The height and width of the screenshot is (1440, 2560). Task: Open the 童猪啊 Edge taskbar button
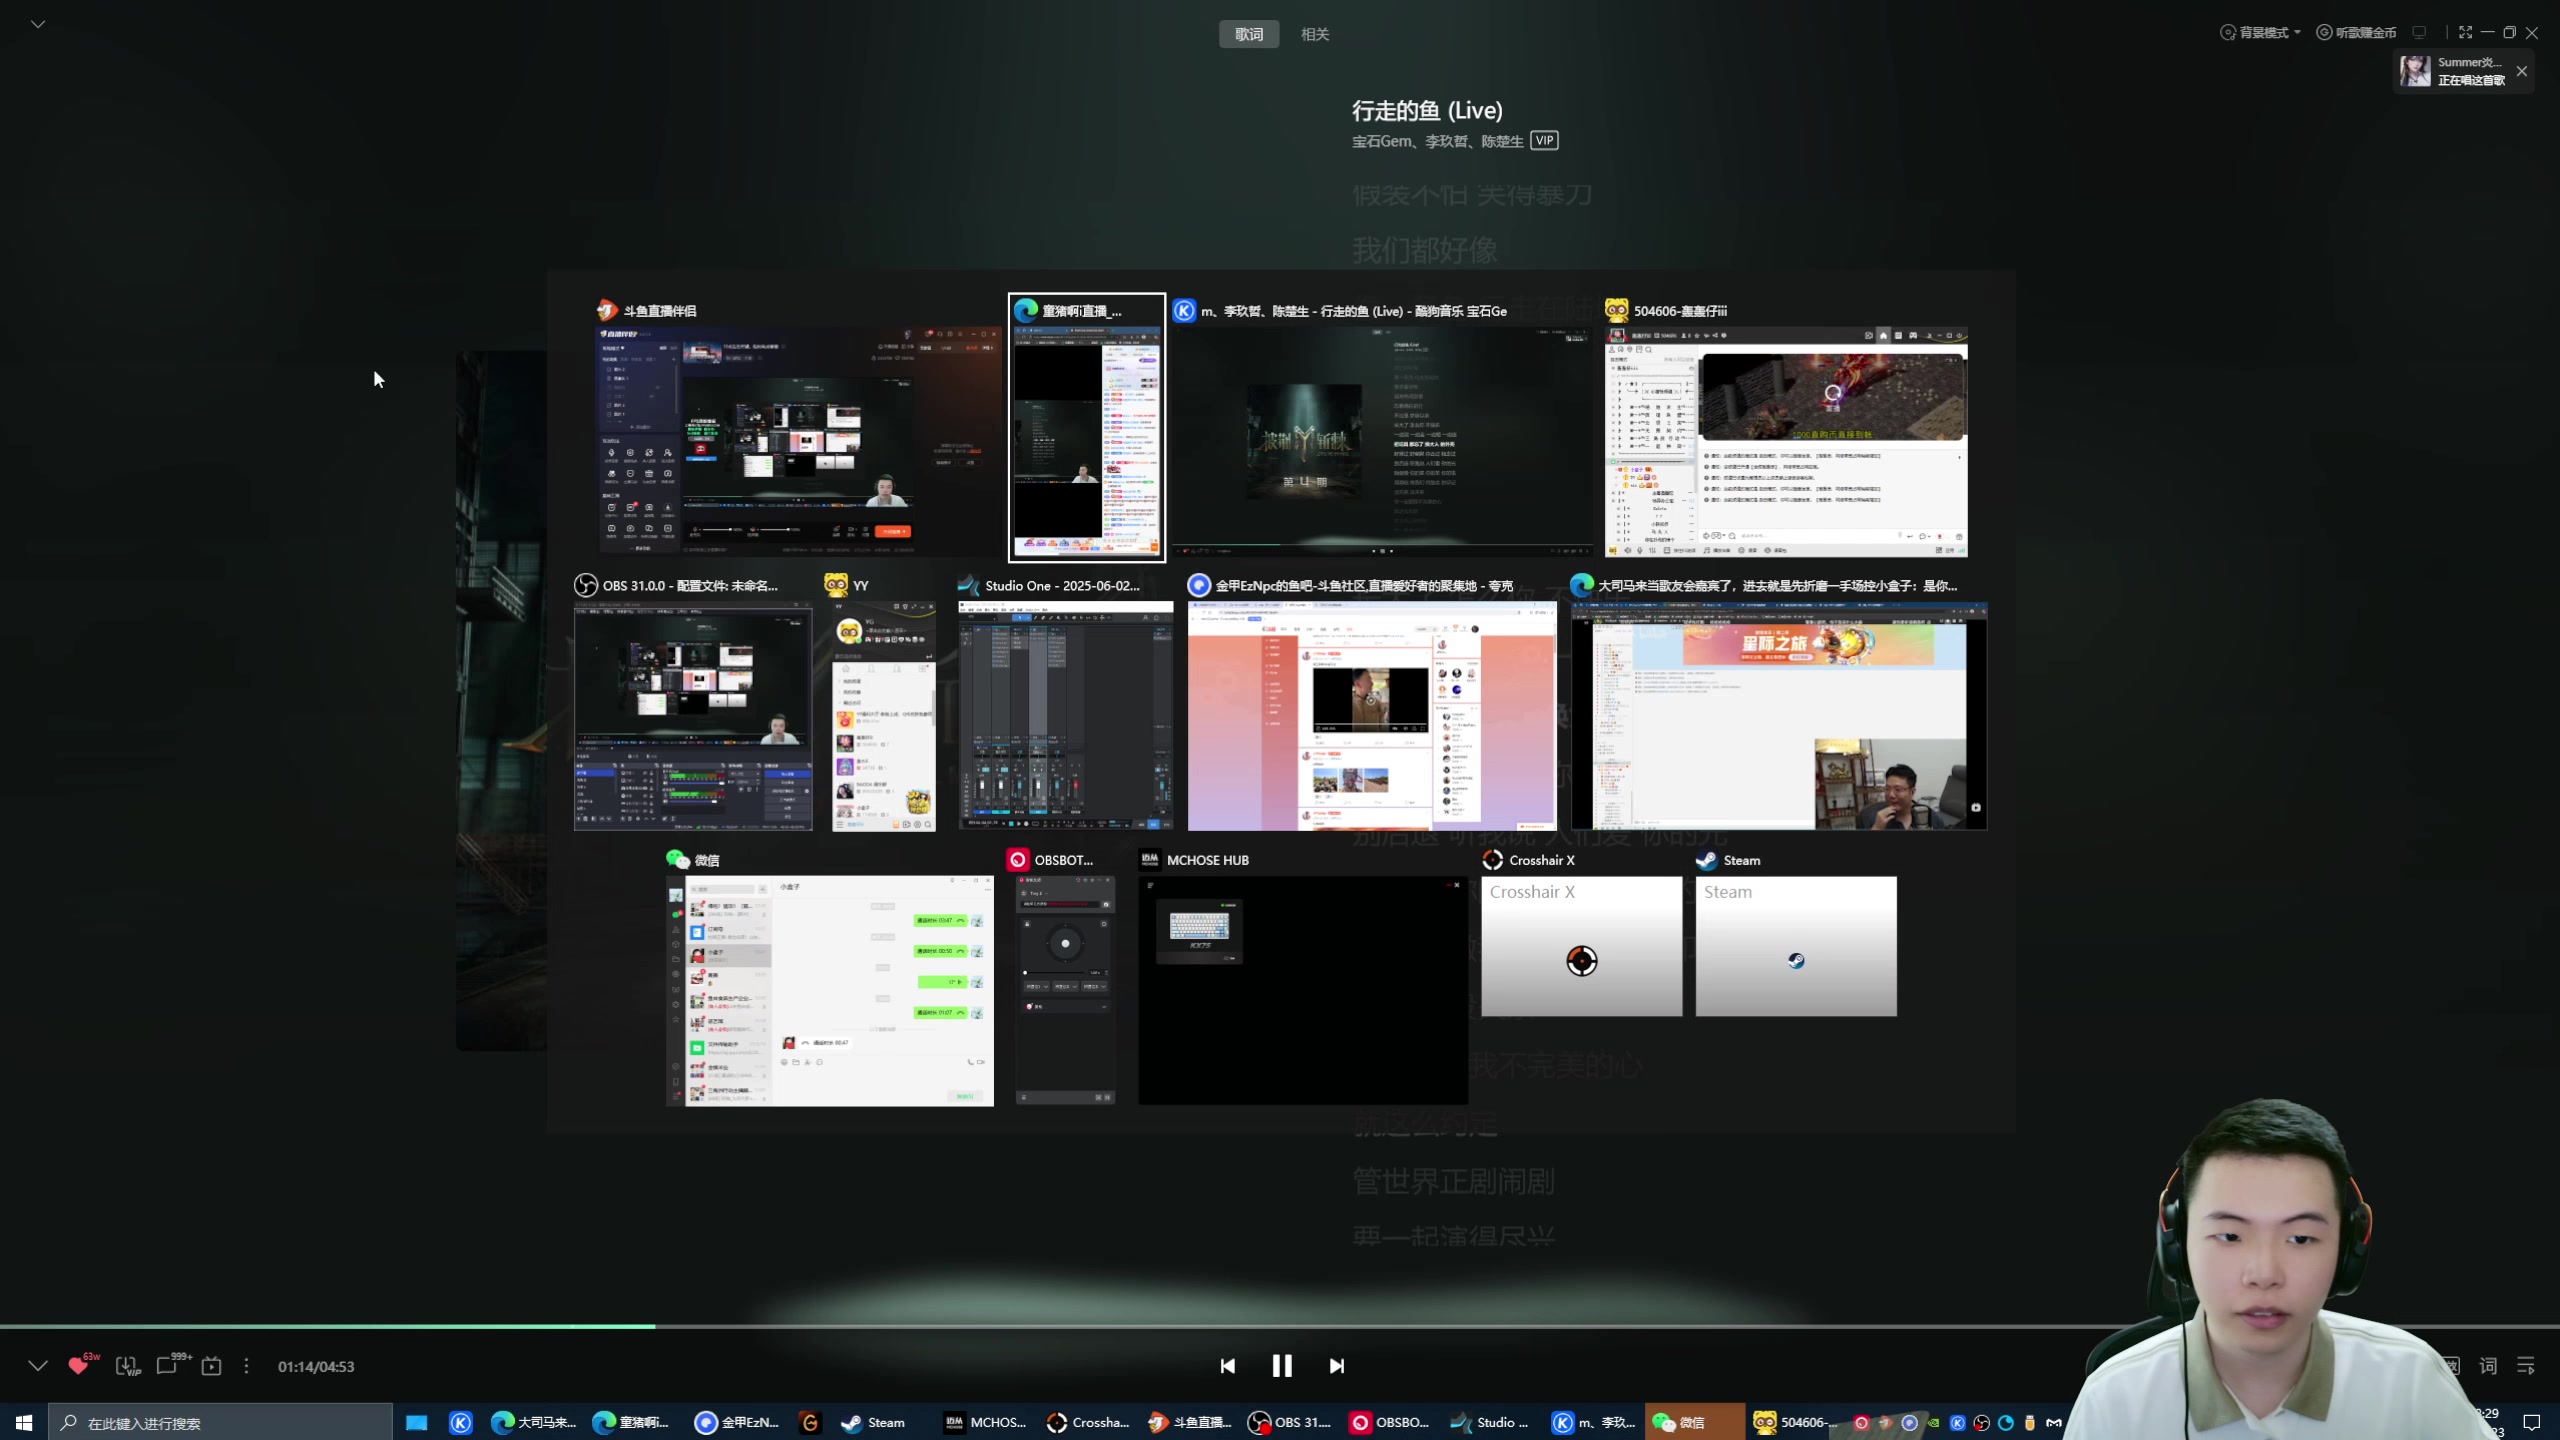632,1422
